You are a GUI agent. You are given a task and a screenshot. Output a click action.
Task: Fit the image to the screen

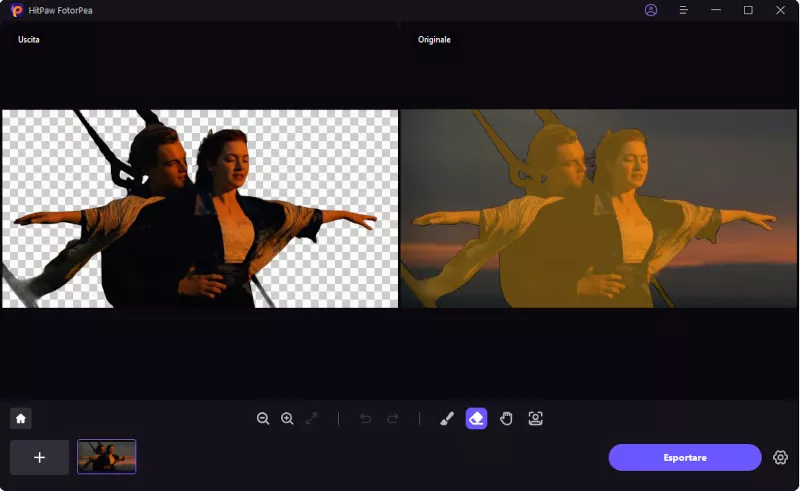[x=312, y=419]
